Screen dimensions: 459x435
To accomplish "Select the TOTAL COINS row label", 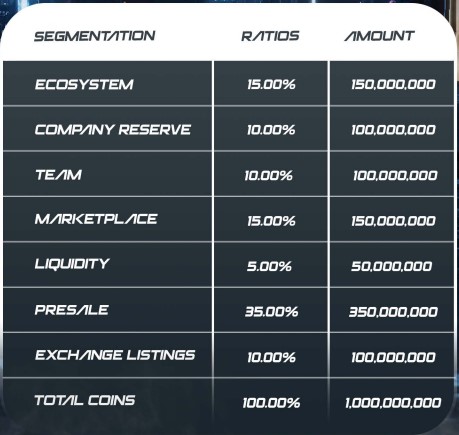I will [x=85, y=400].
